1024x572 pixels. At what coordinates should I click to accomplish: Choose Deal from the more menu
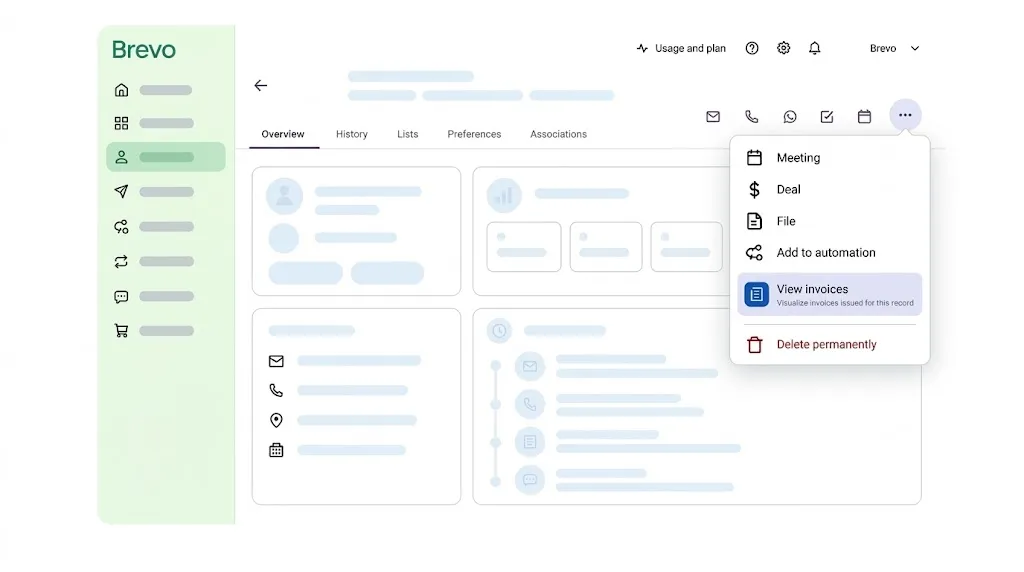[829, 189]
